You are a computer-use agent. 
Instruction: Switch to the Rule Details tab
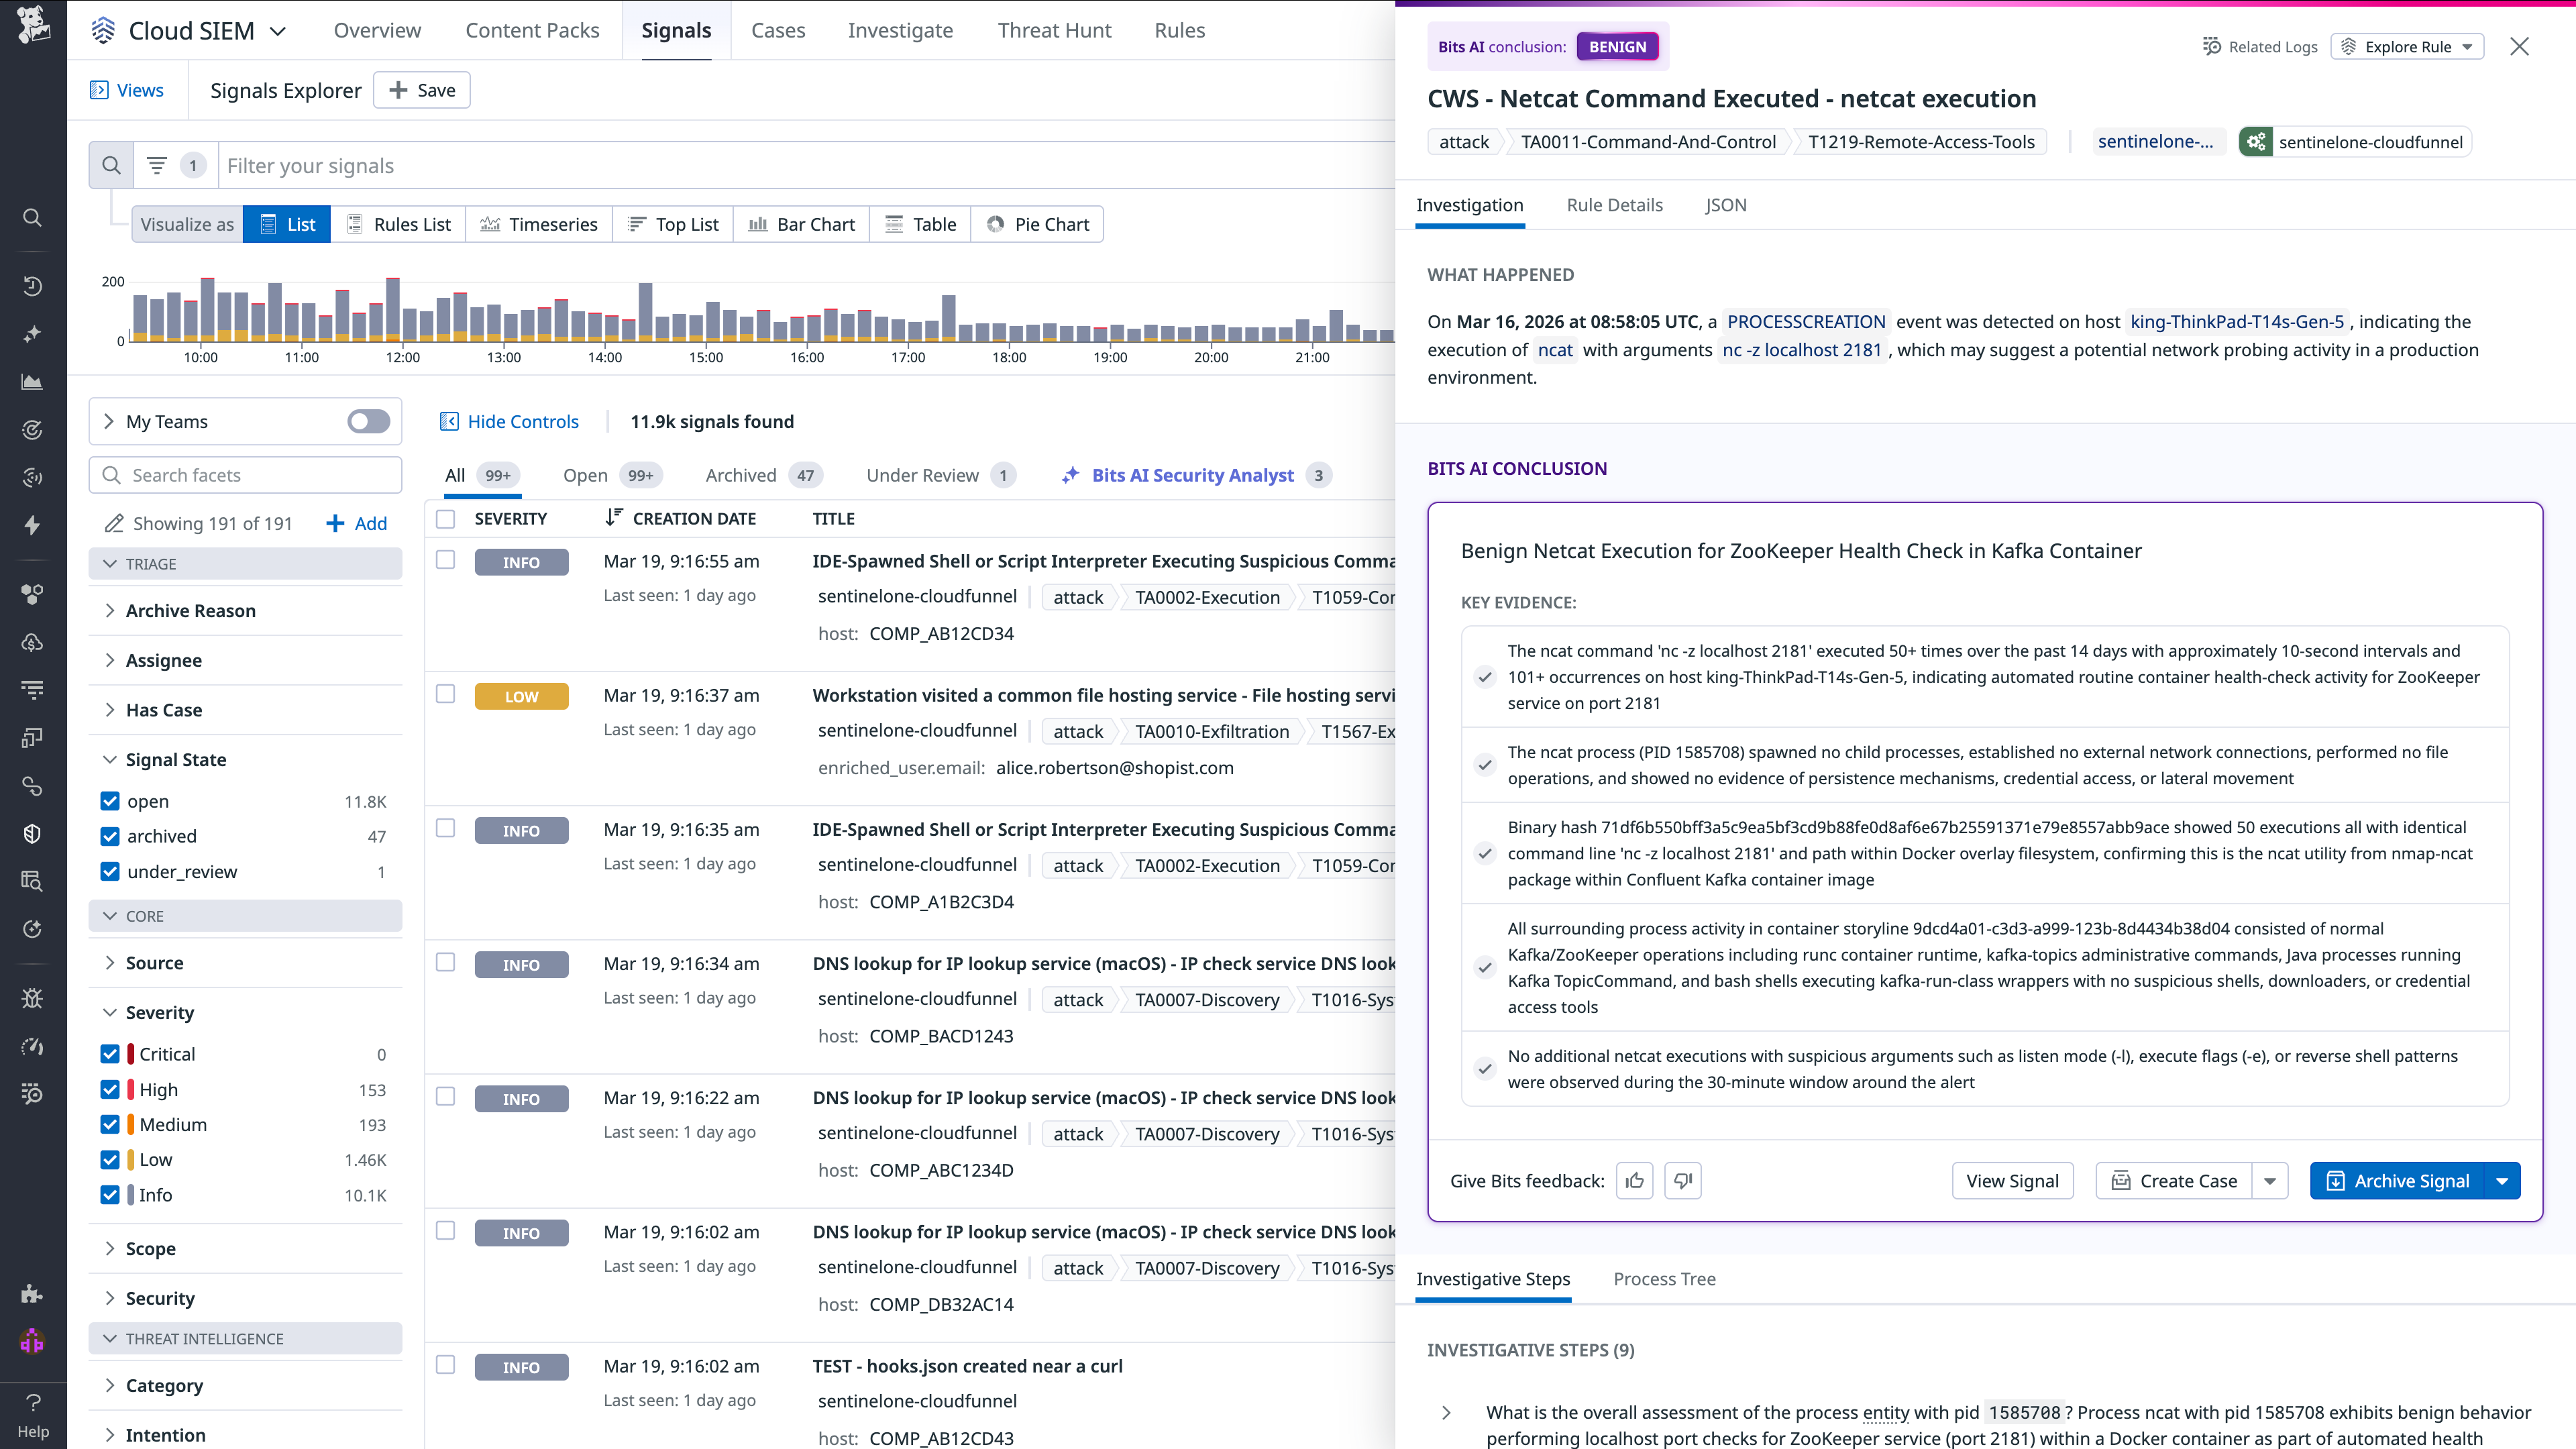point(1614,205)
